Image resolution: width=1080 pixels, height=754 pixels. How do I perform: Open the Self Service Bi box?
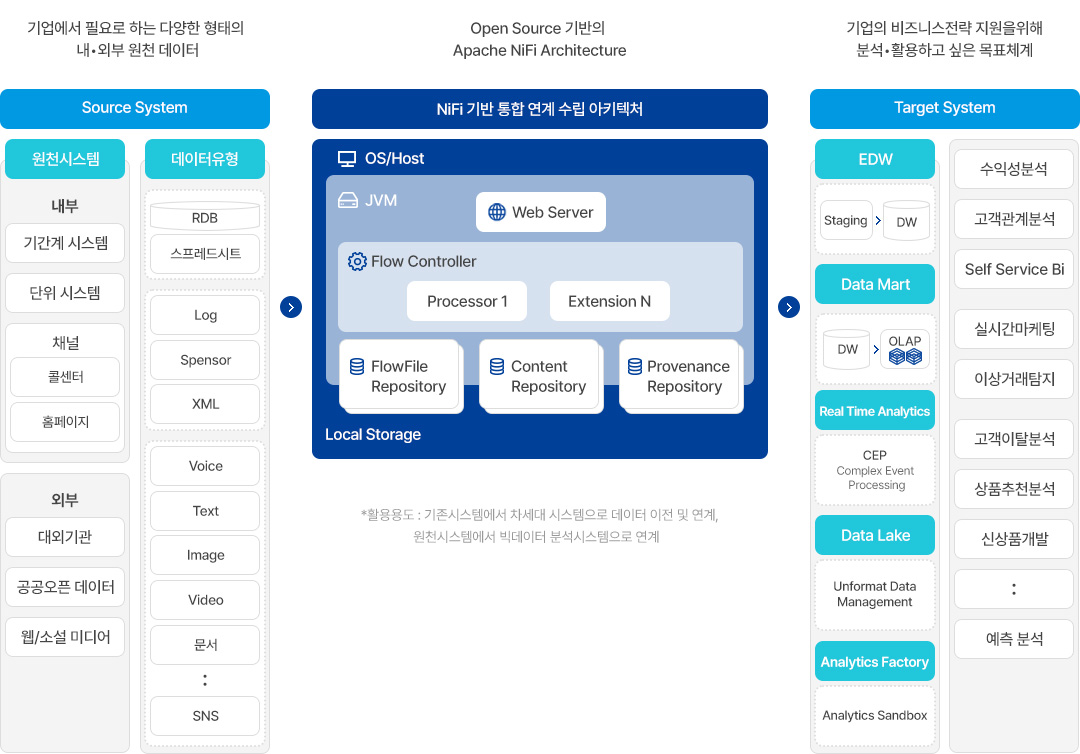pos(1014,269)
